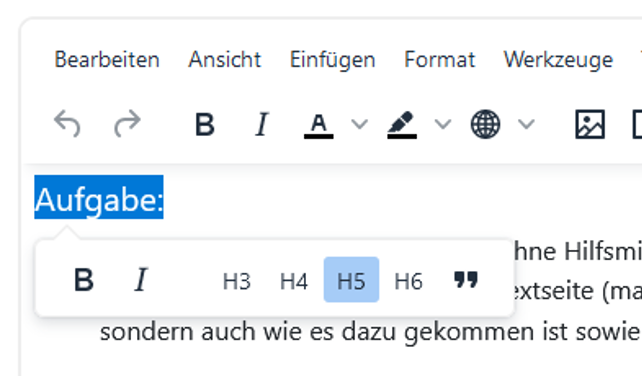Image resolution: width=642 pixels, height=376 pixels.
Task: Toggle the active H5 heading
Action: [x=351, y=280]
